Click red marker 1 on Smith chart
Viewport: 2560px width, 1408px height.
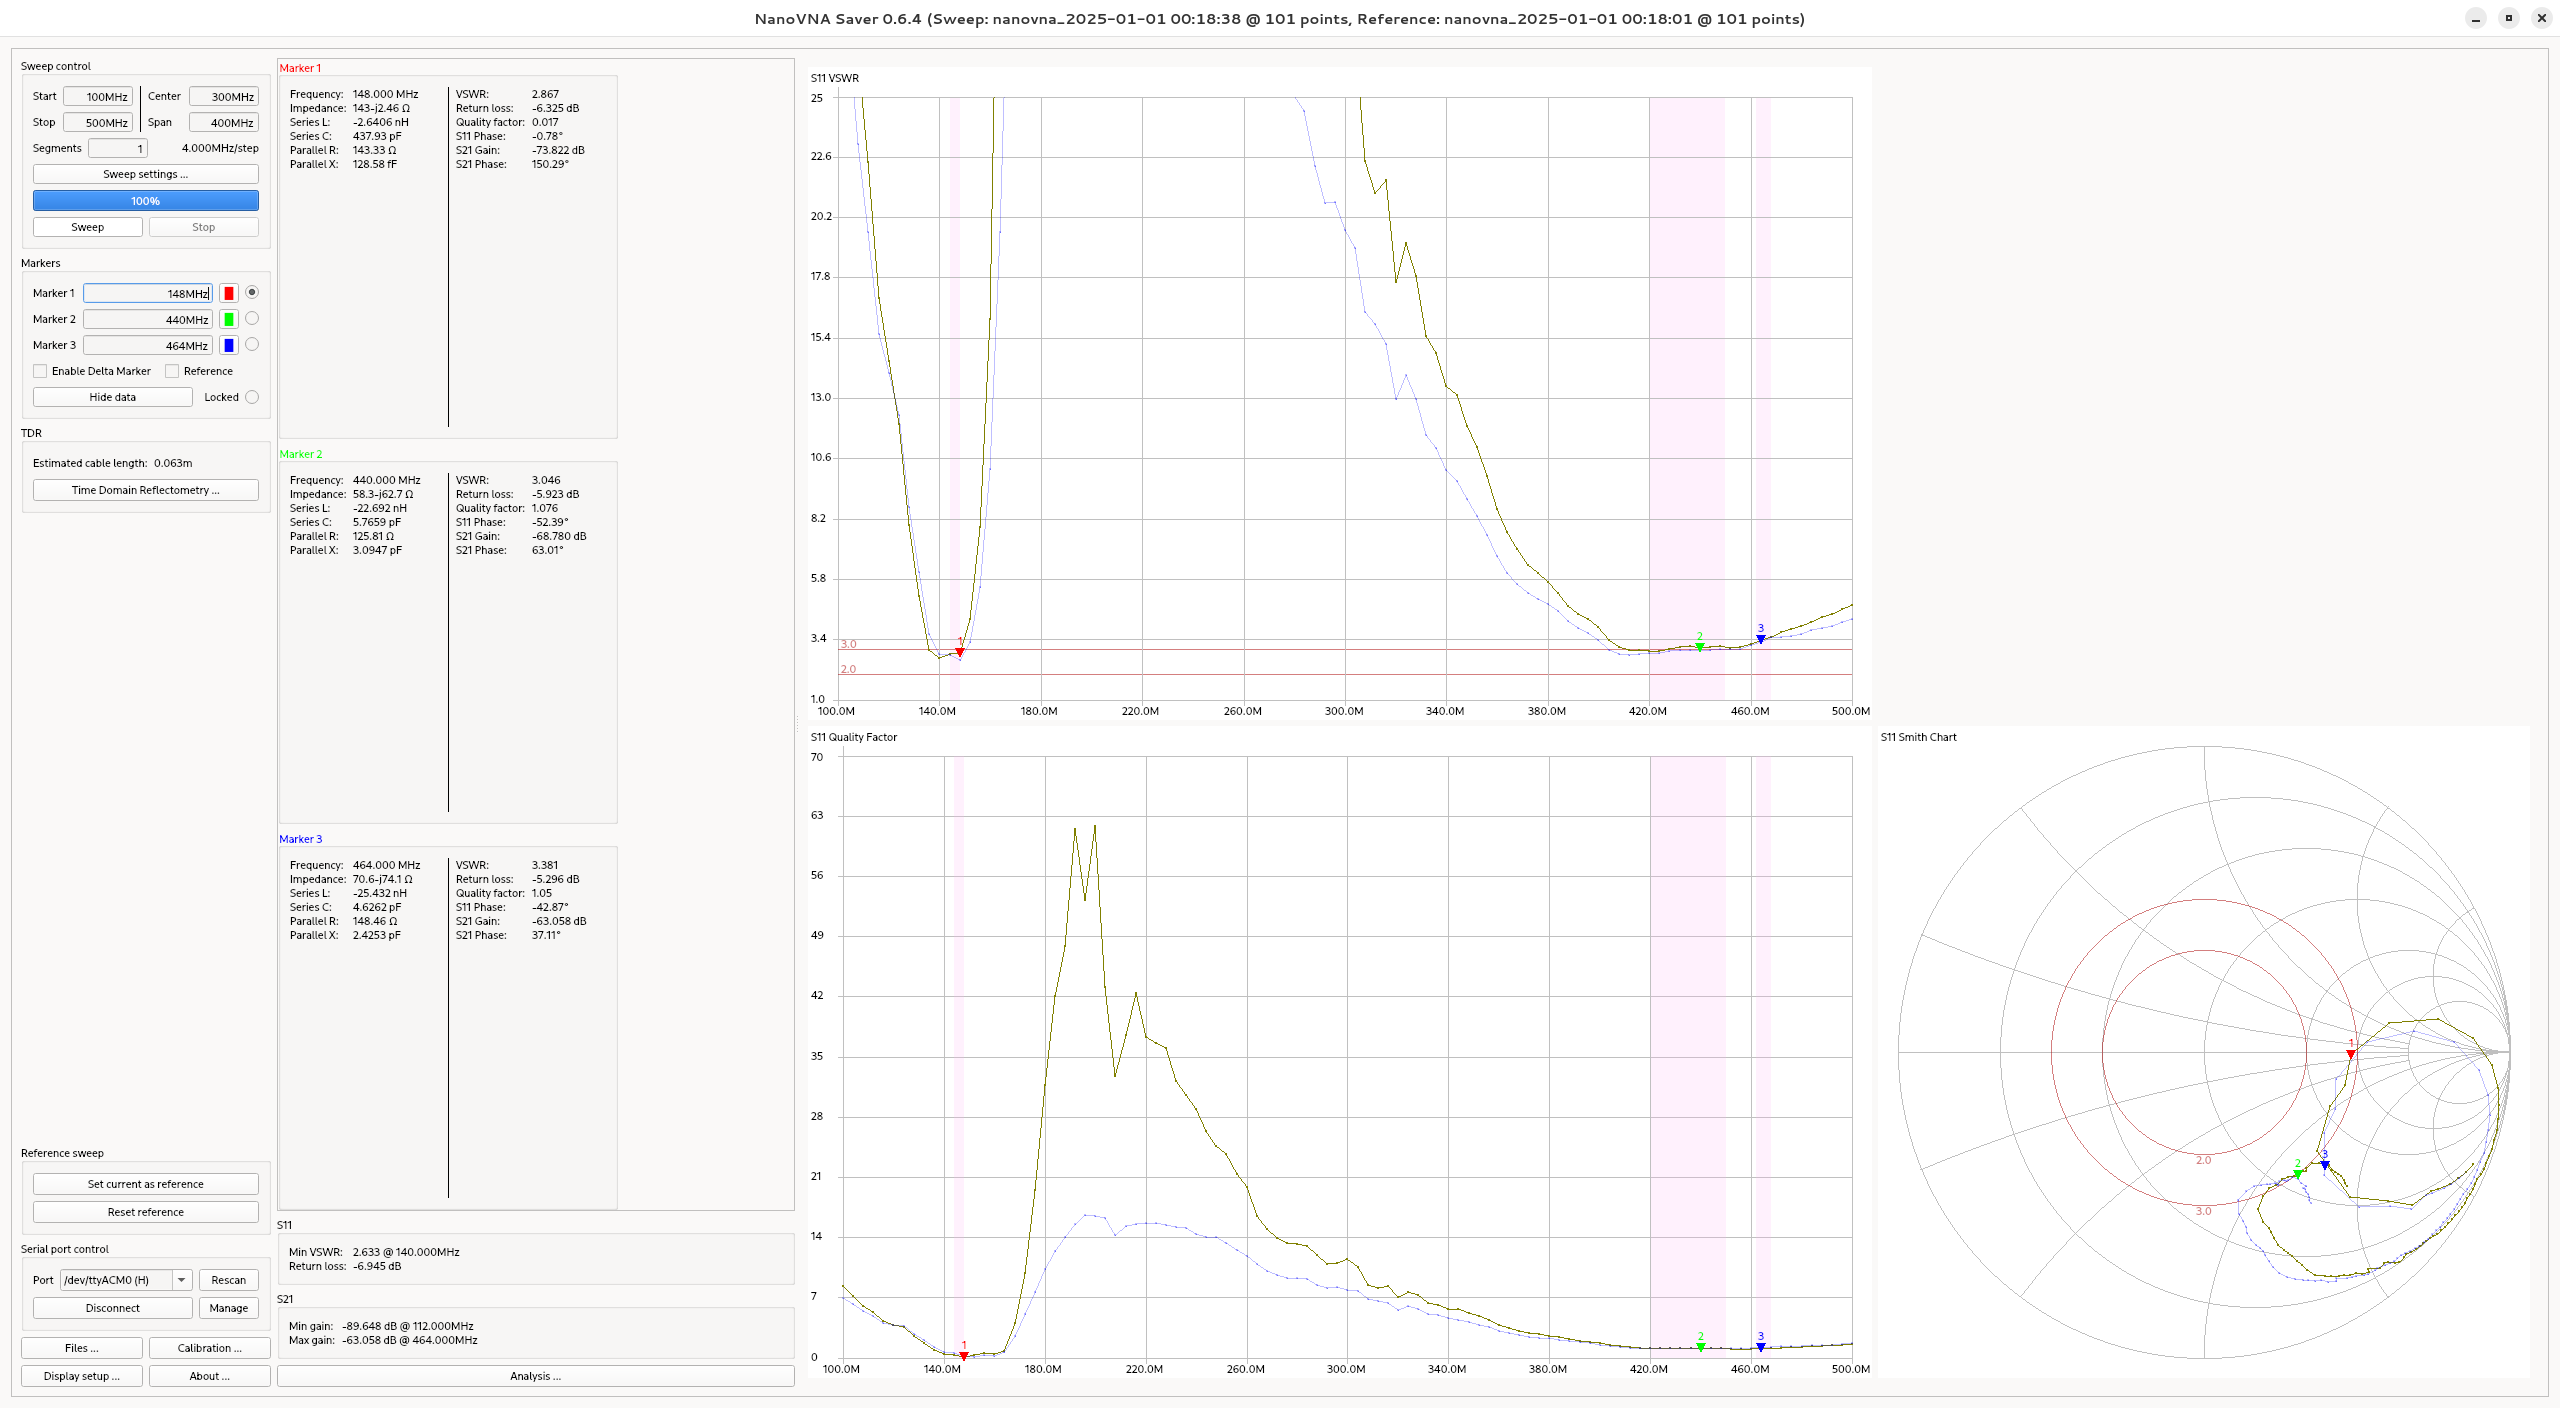(2351, 1054)
